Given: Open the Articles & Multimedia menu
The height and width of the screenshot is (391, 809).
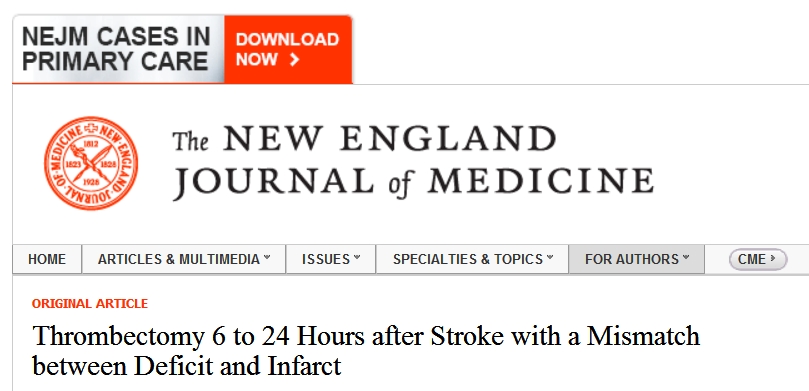Looking at the screenshot, I should tap(184, 259).
